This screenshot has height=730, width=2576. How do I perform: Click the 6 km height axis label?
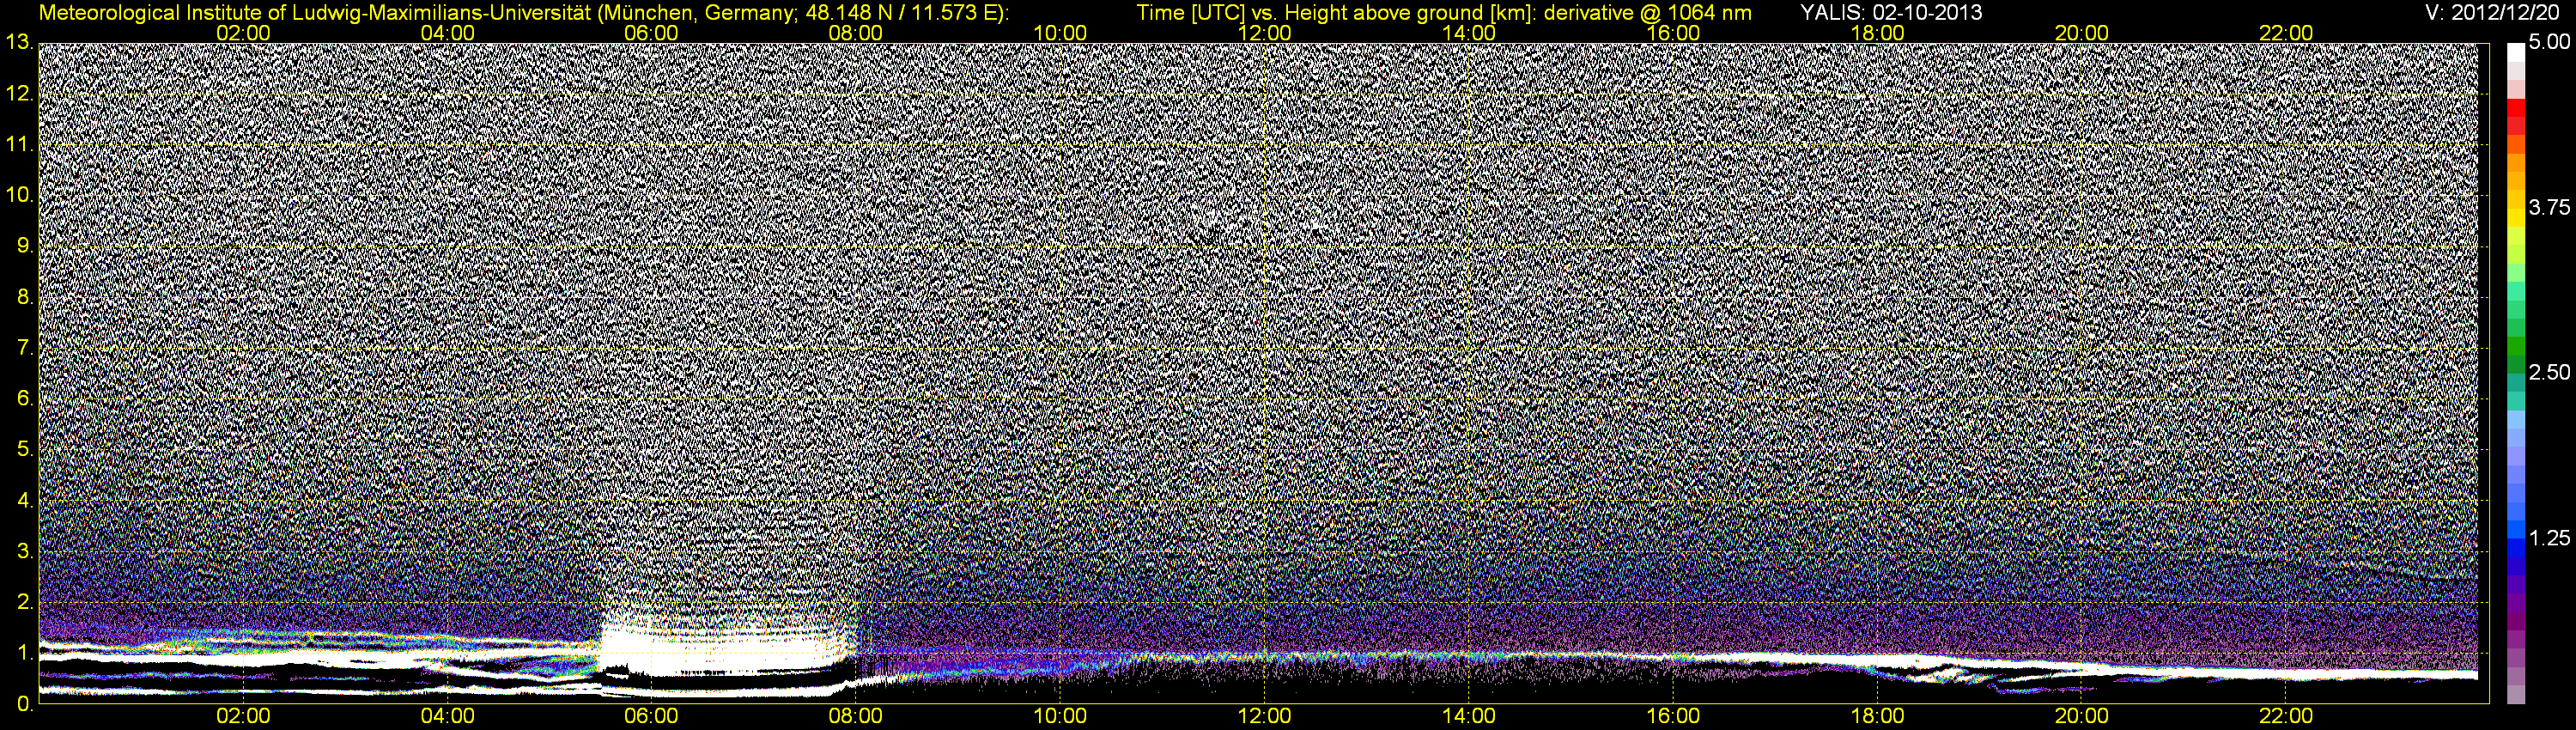click(24, 399)
